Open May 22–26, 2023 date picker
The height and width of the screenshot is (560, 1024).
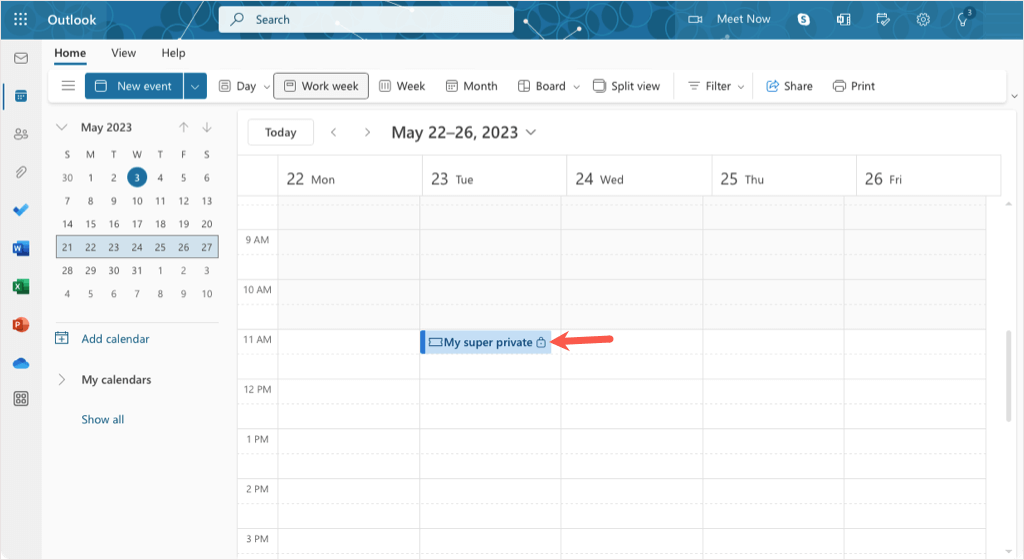tap(464, 132)
